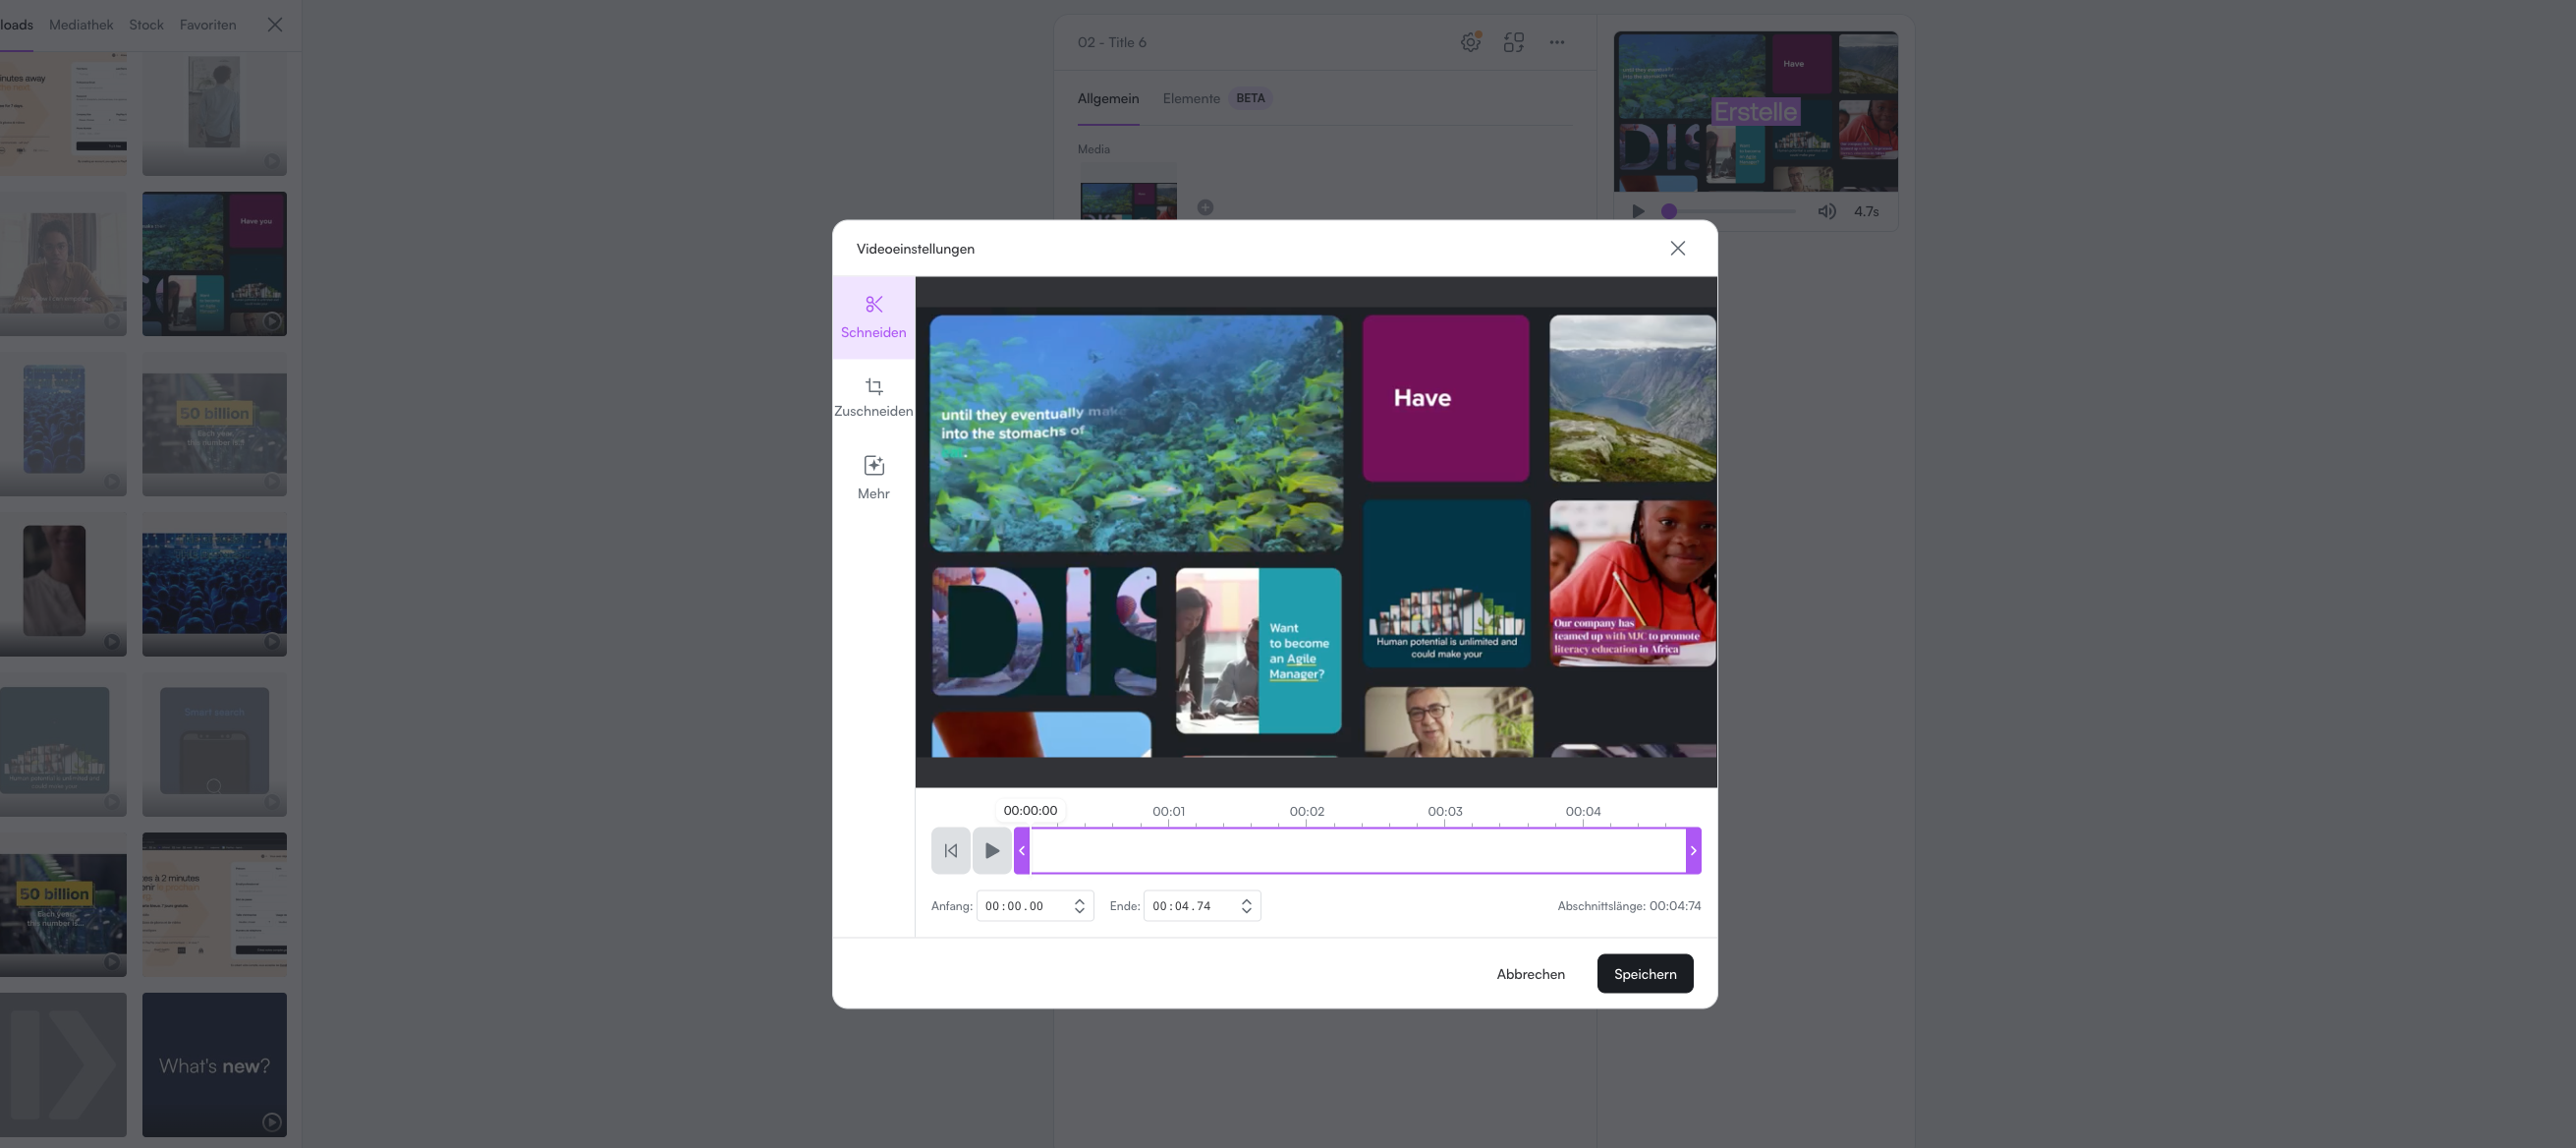
Task: Click the purple playback progress slider
Action: [1669, 211]
